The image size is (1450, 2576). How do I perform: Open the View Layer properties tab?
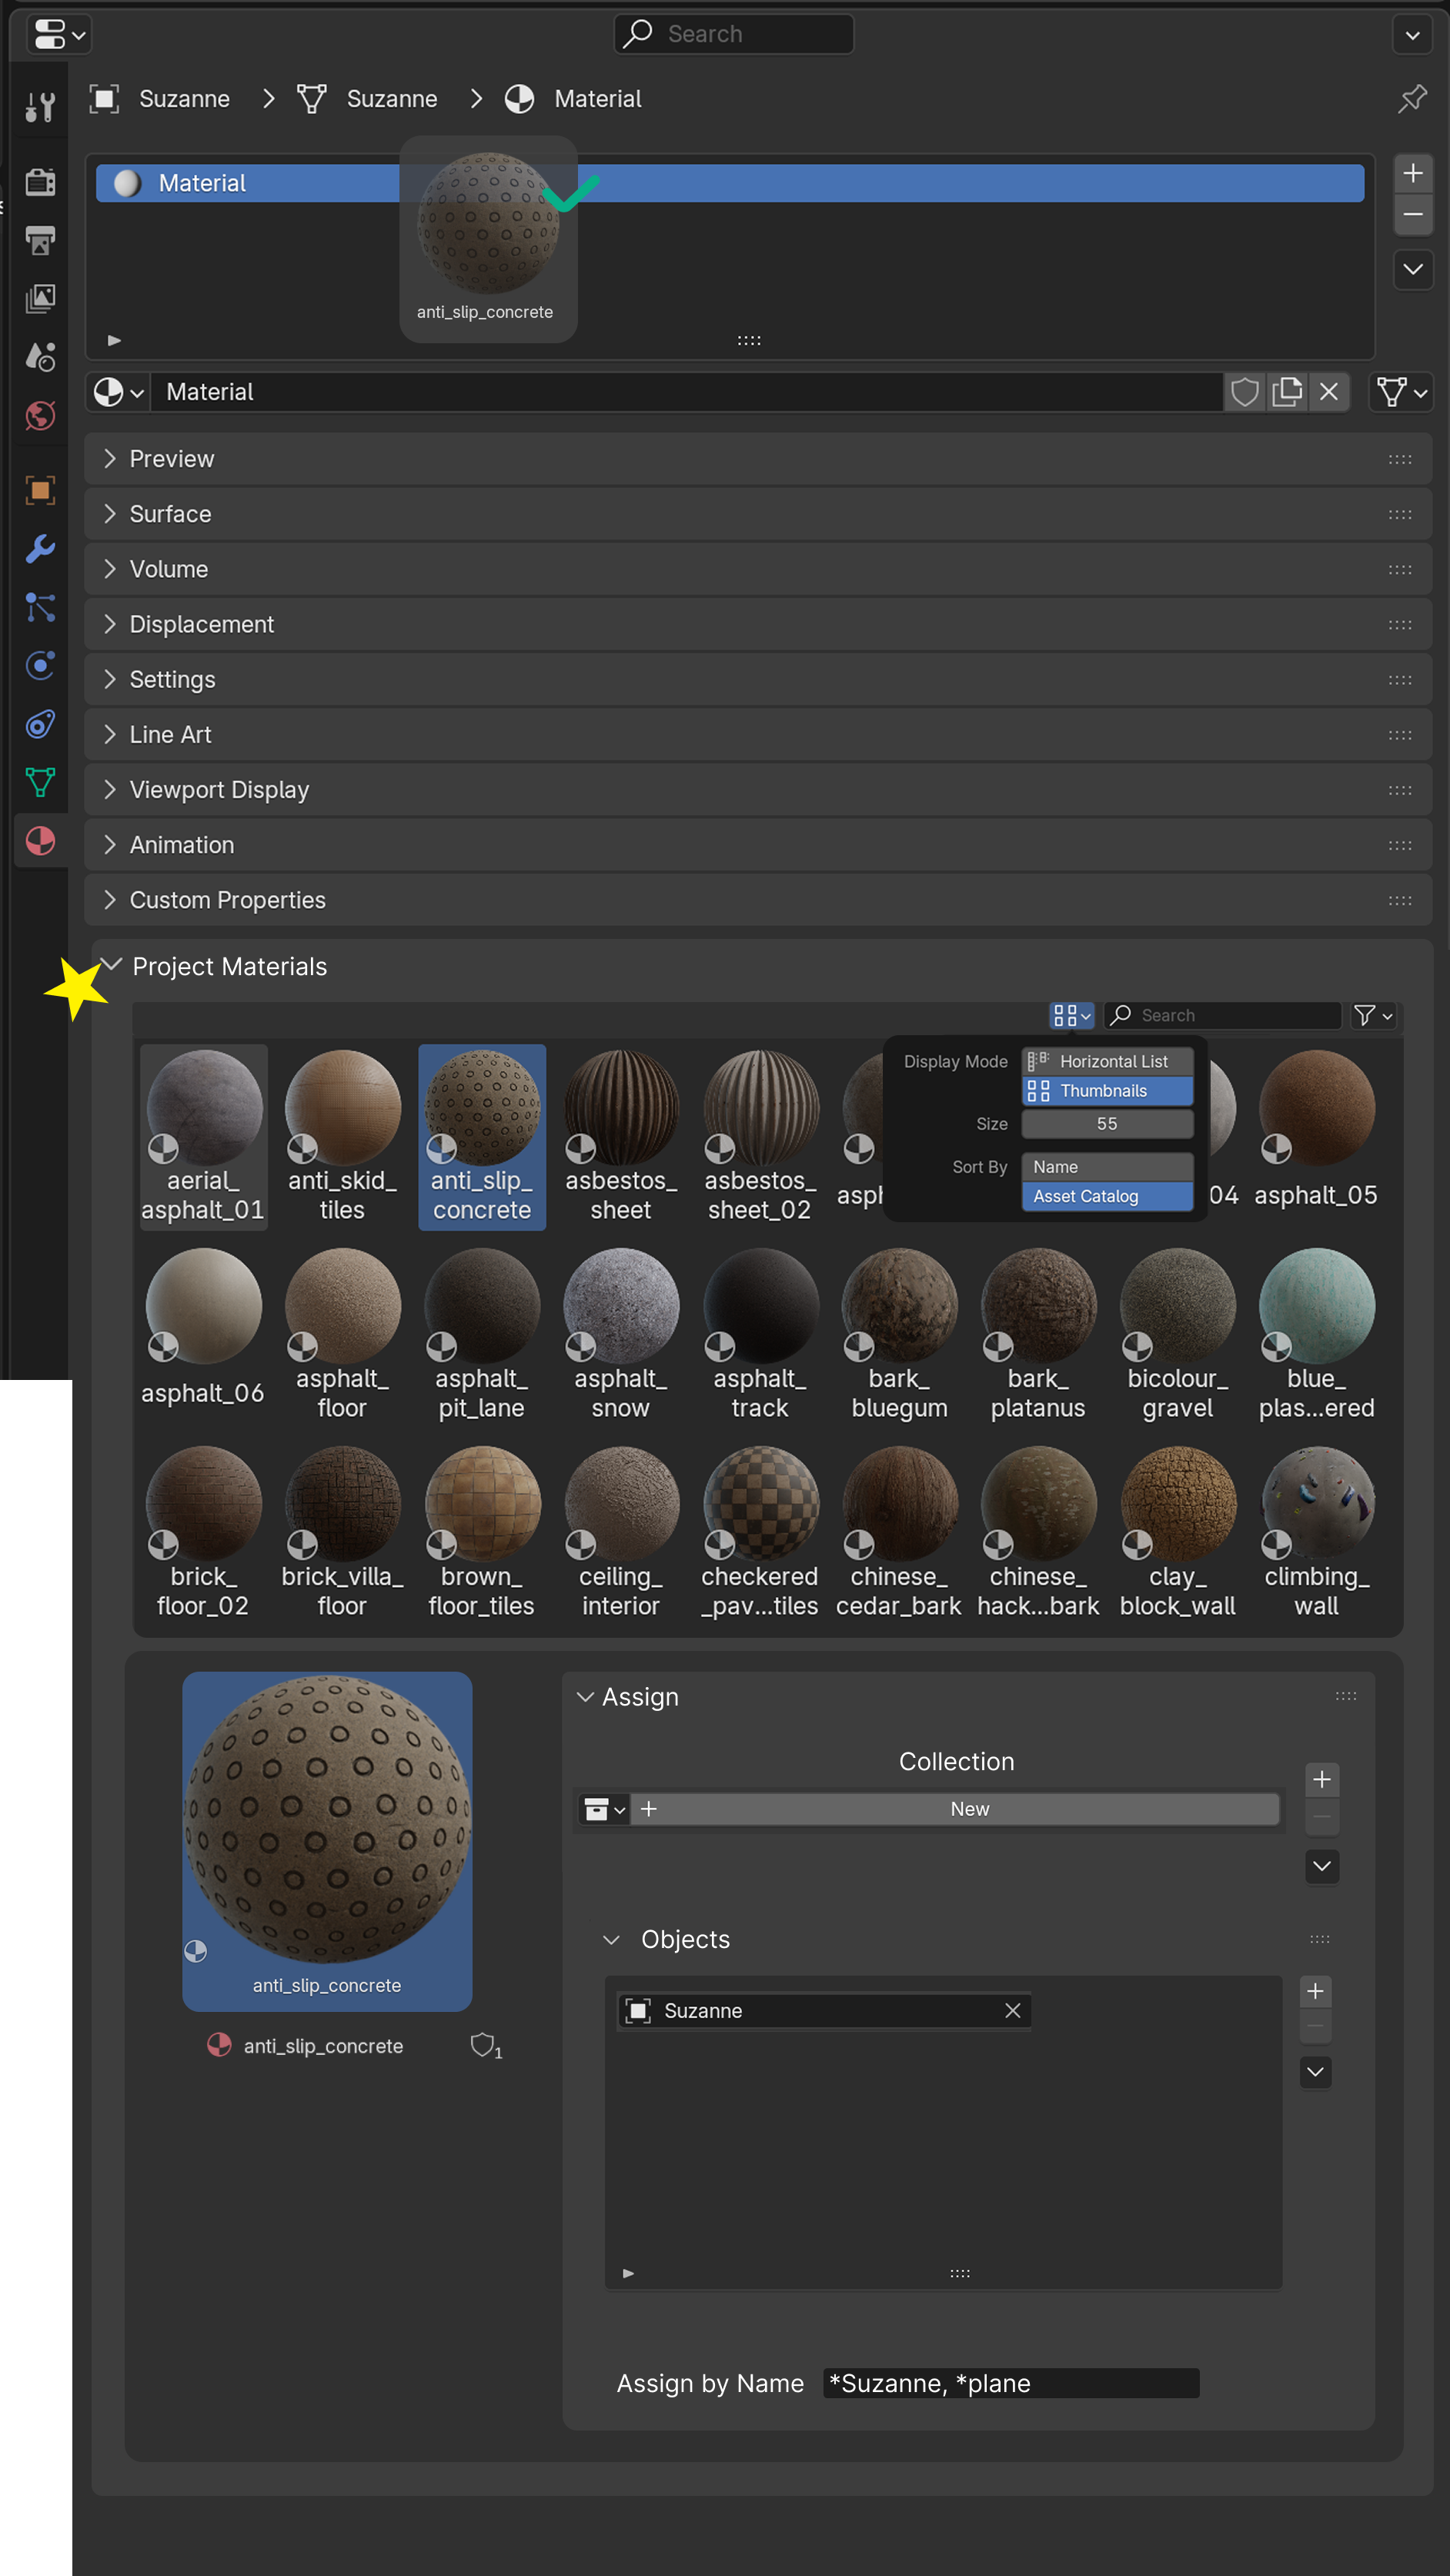coord(40,298)
